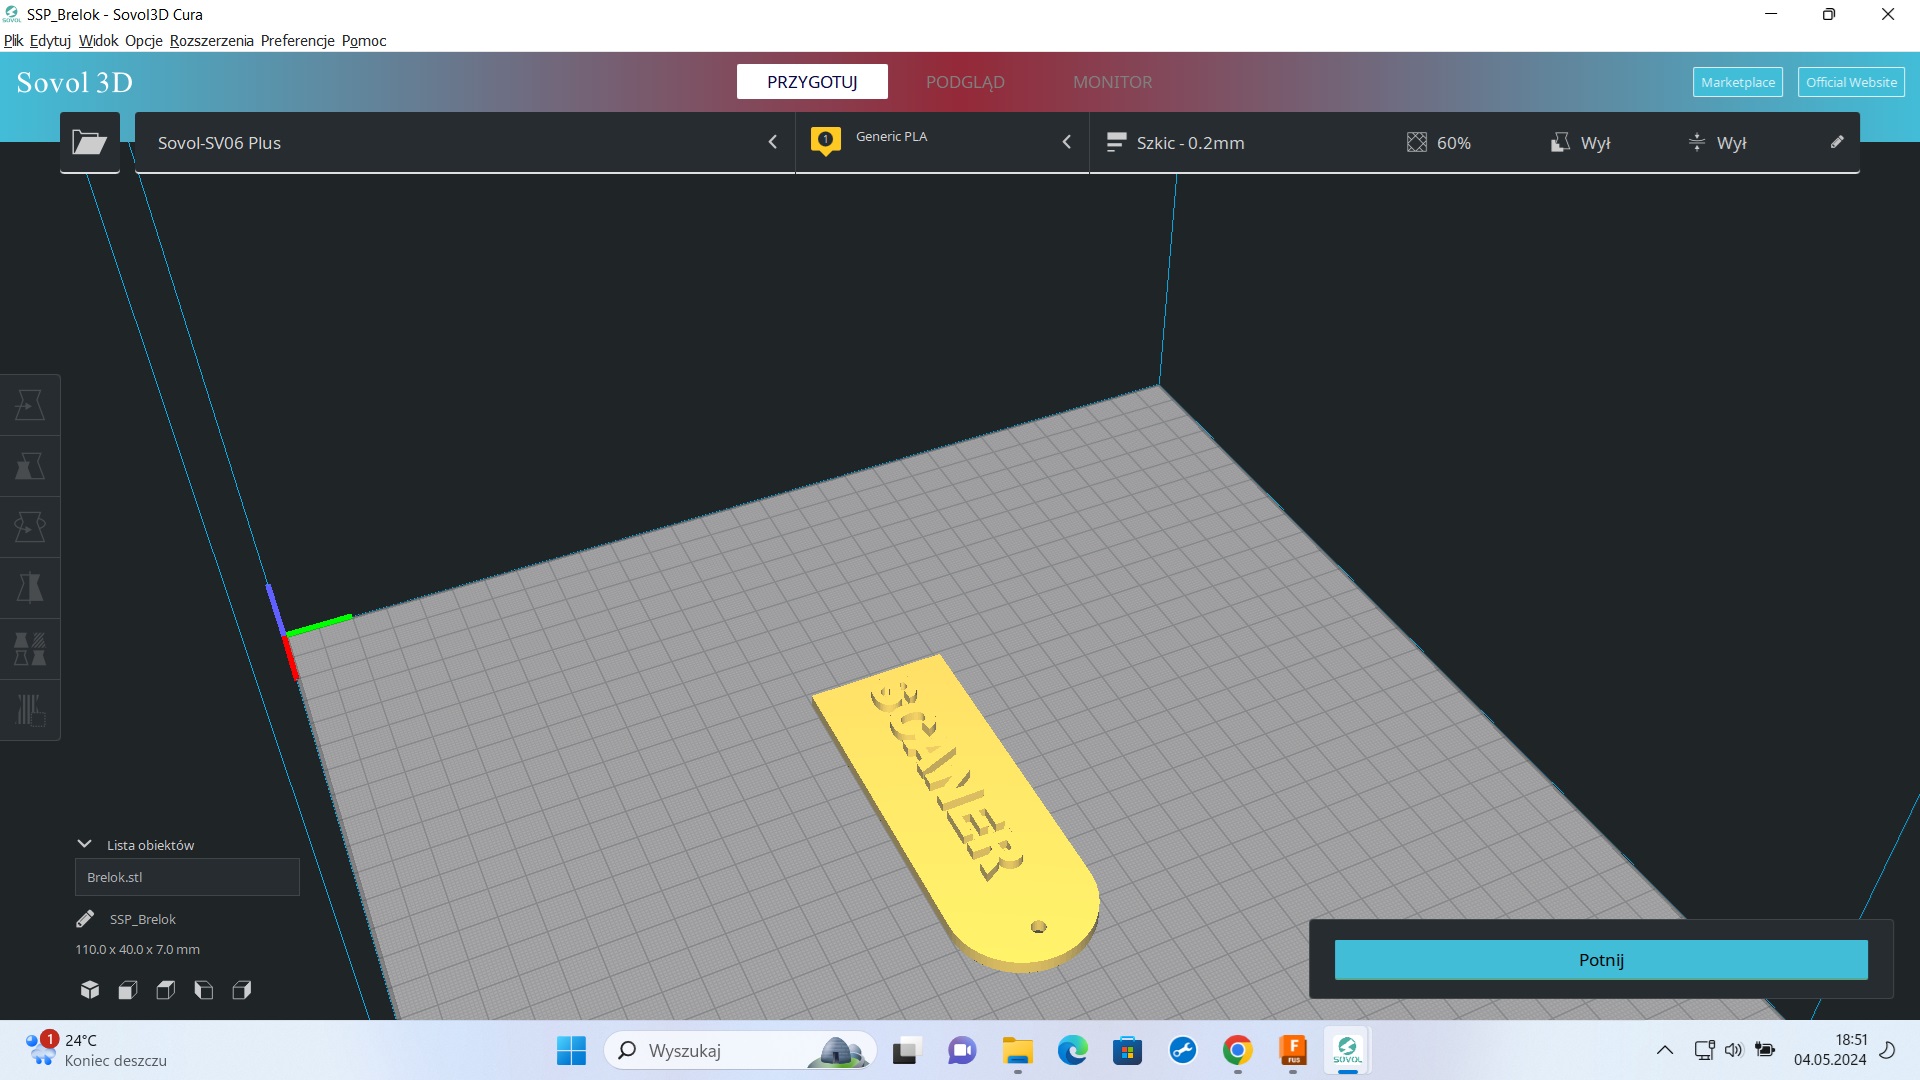The width and height of the screenshot is (1920, 1080).
Task: Edit job name SSP_Brelok pencil icon
Action: click(85, 919)
